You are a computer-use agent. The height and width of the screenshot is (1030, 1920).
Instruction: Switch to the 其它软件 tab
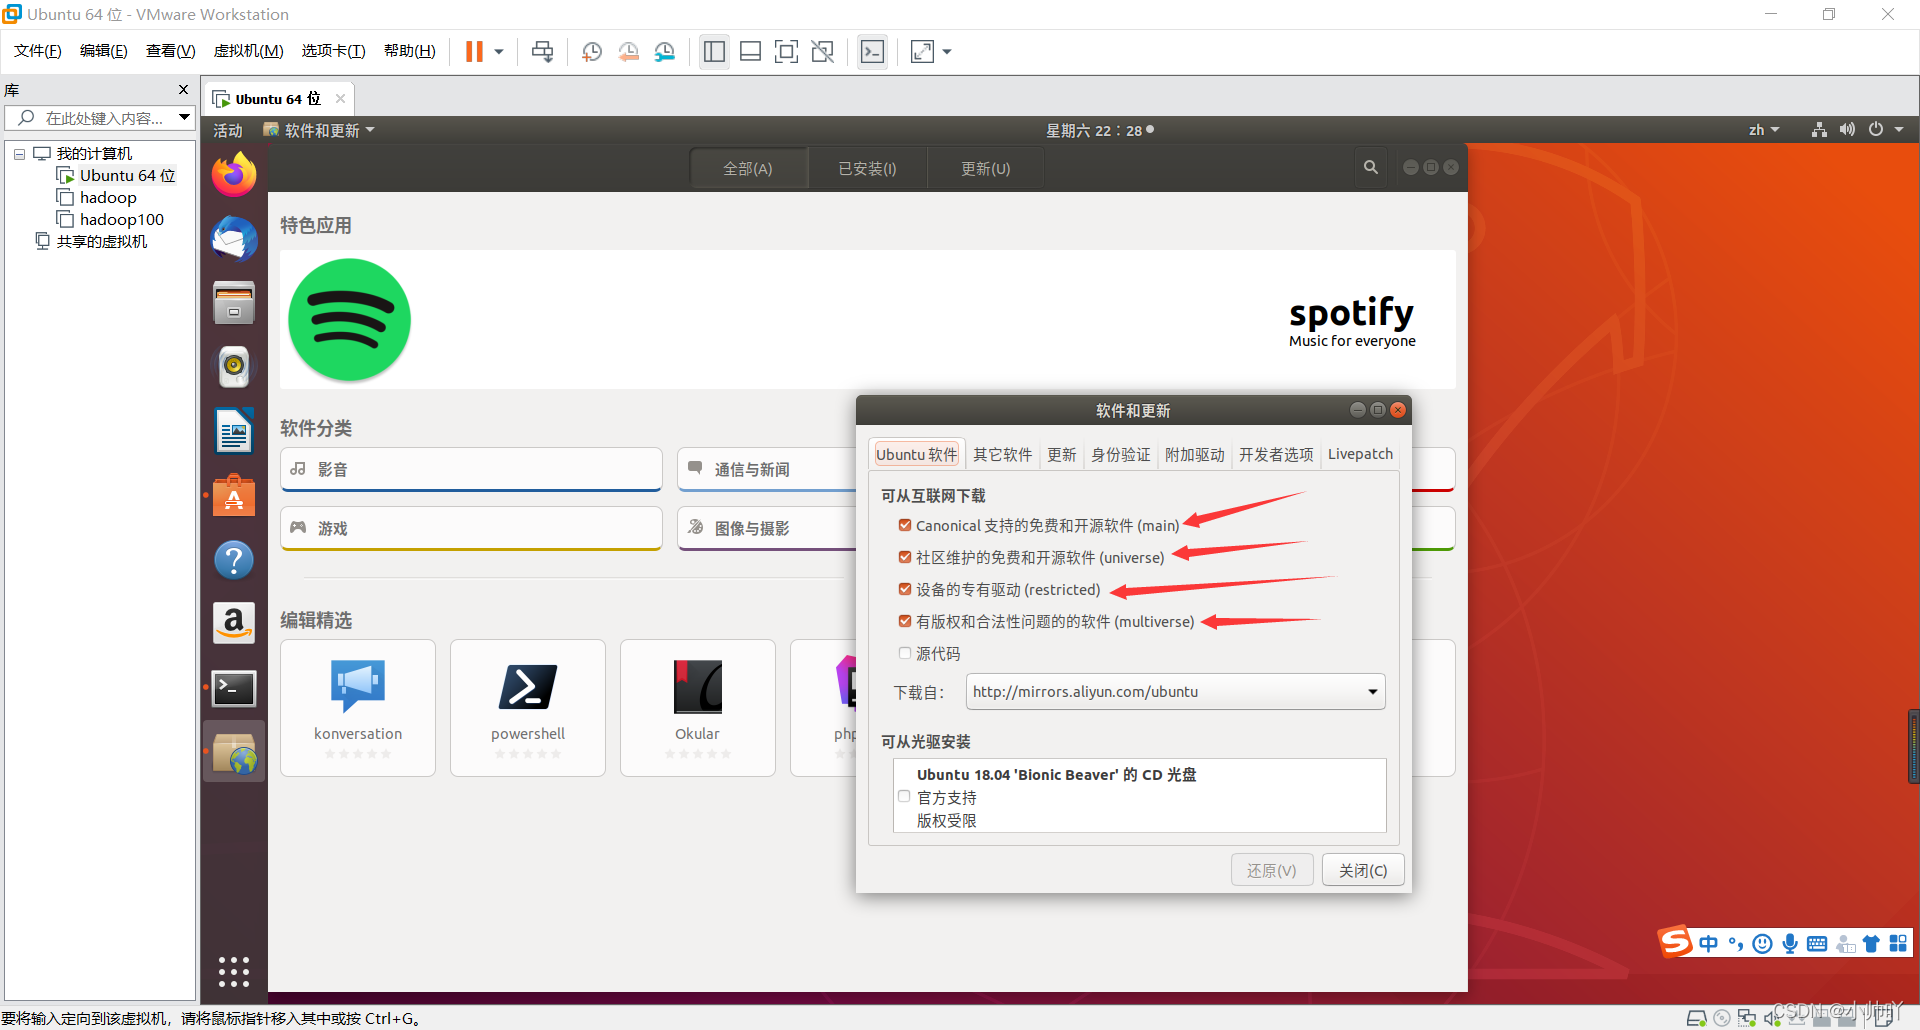[1002, 455]
